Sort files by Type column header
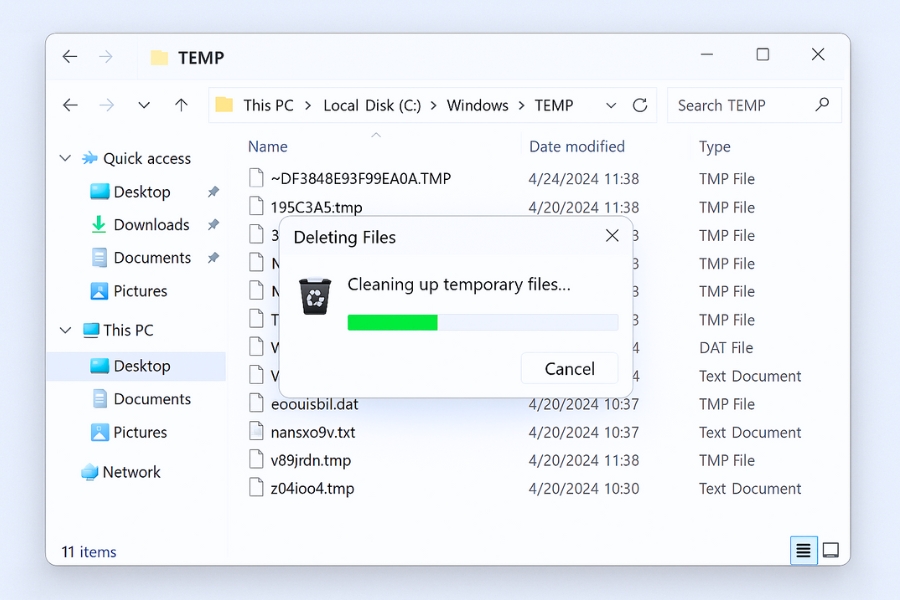This screenshot has width=900, height=600. [x=715, y=147]
